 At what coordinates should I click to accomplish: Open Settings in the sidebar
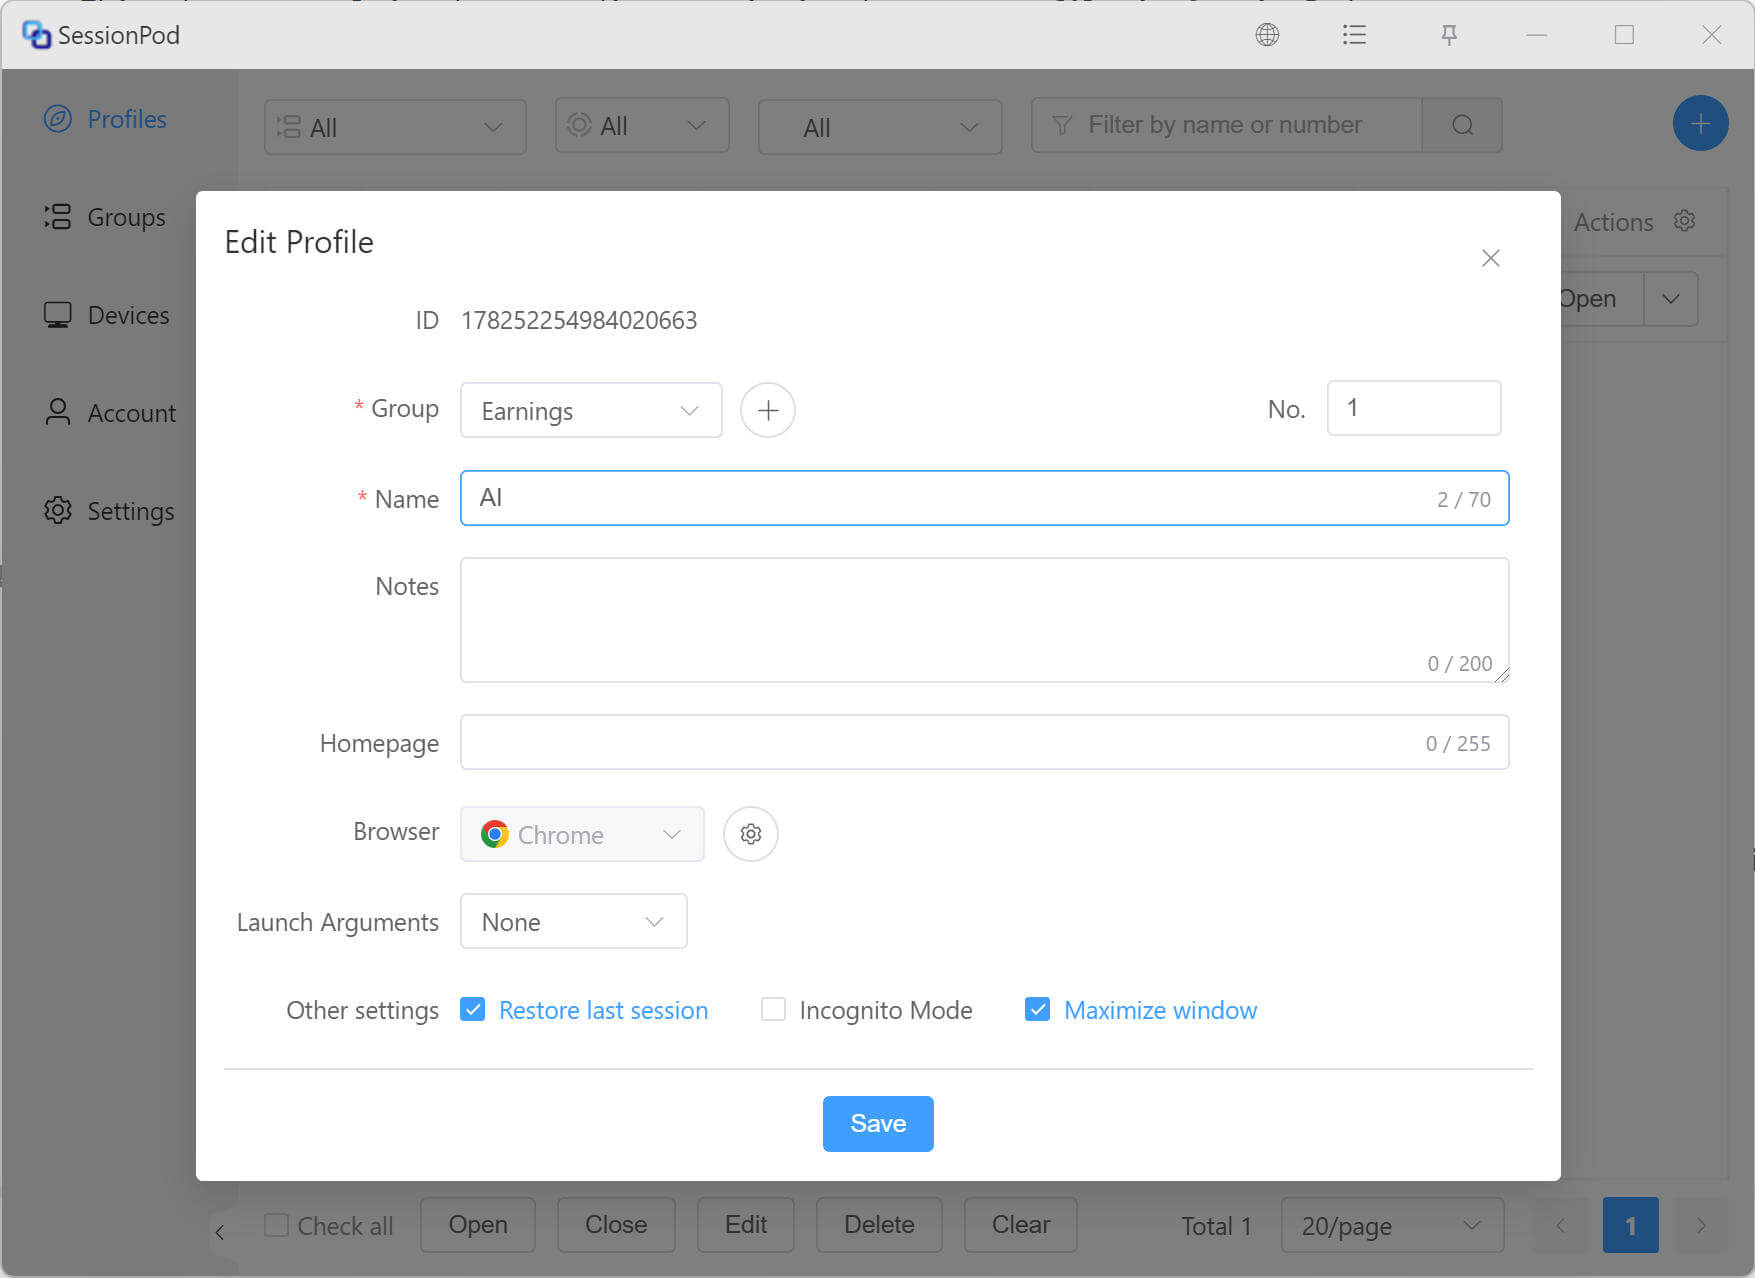(109, 511)
